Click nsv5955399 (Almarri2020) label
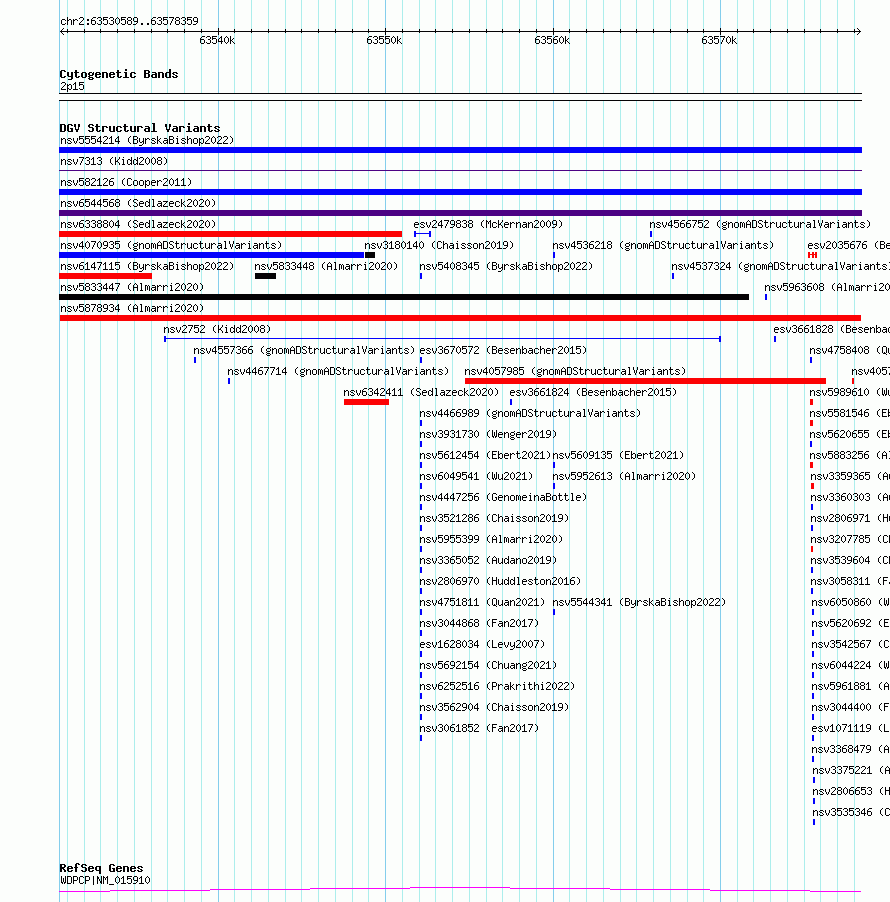The height and width of the screenshot is (902, 890). tap(491, 539)
